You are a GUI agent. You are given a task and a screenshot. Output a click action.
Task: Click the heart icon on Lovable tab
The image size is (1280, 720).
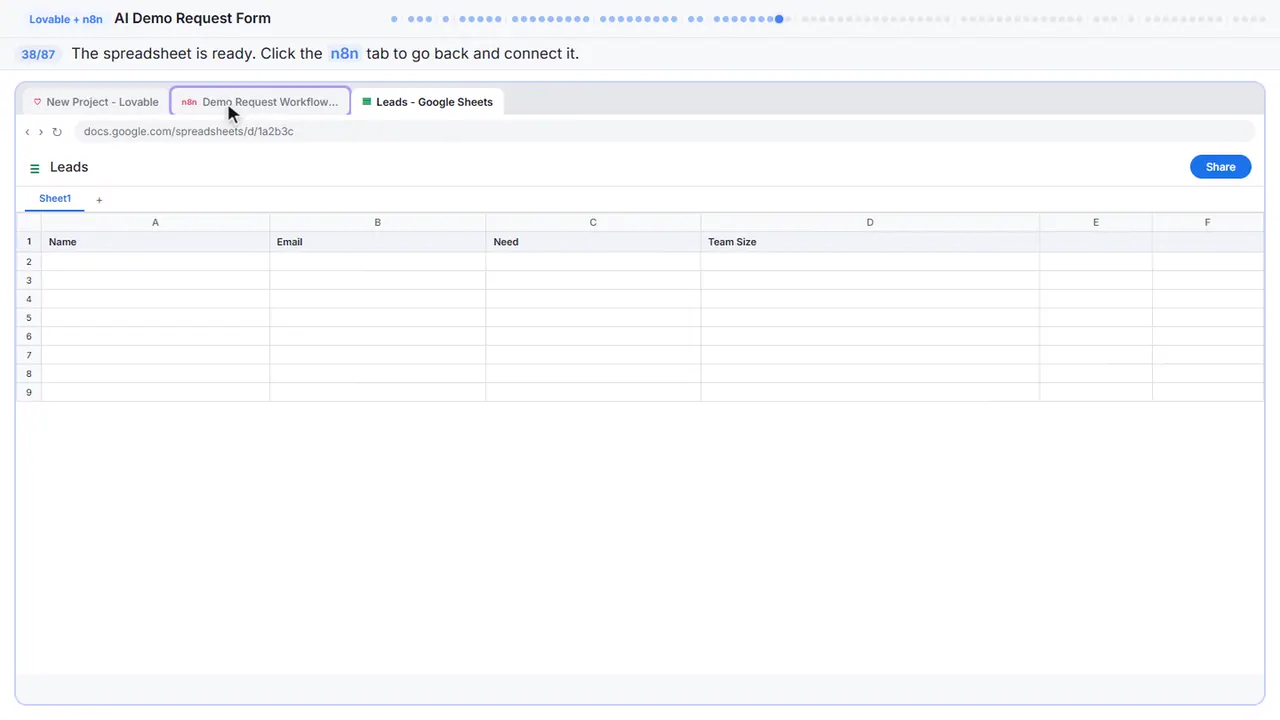click(38, 102)
